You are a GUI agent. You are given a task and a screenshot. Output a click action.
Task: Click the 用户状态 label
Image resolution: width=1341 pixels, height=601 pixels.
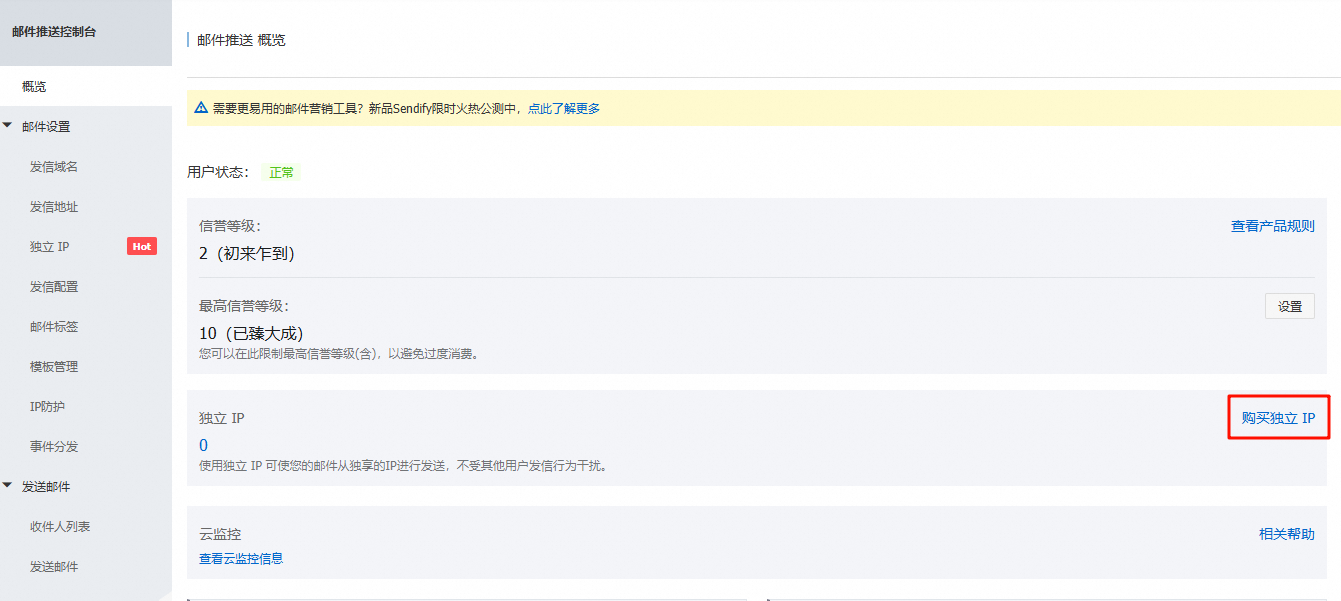pyautogui.click(x=218, y=172)
